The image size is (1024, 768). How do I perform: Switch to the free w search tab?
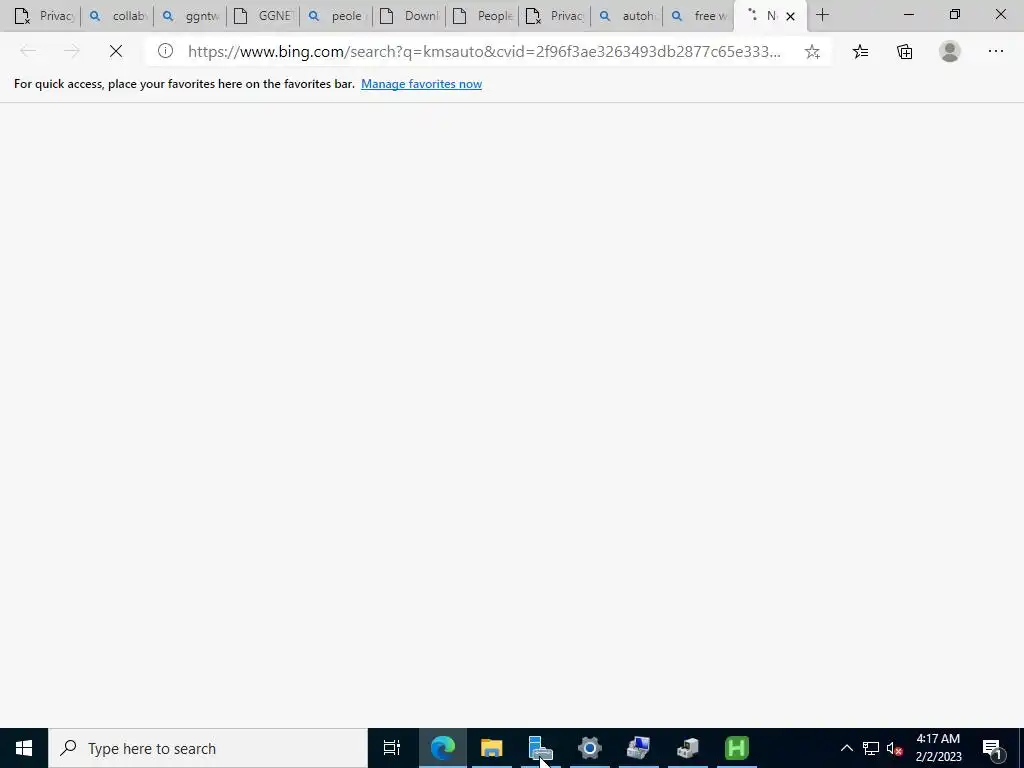point(699,16)
